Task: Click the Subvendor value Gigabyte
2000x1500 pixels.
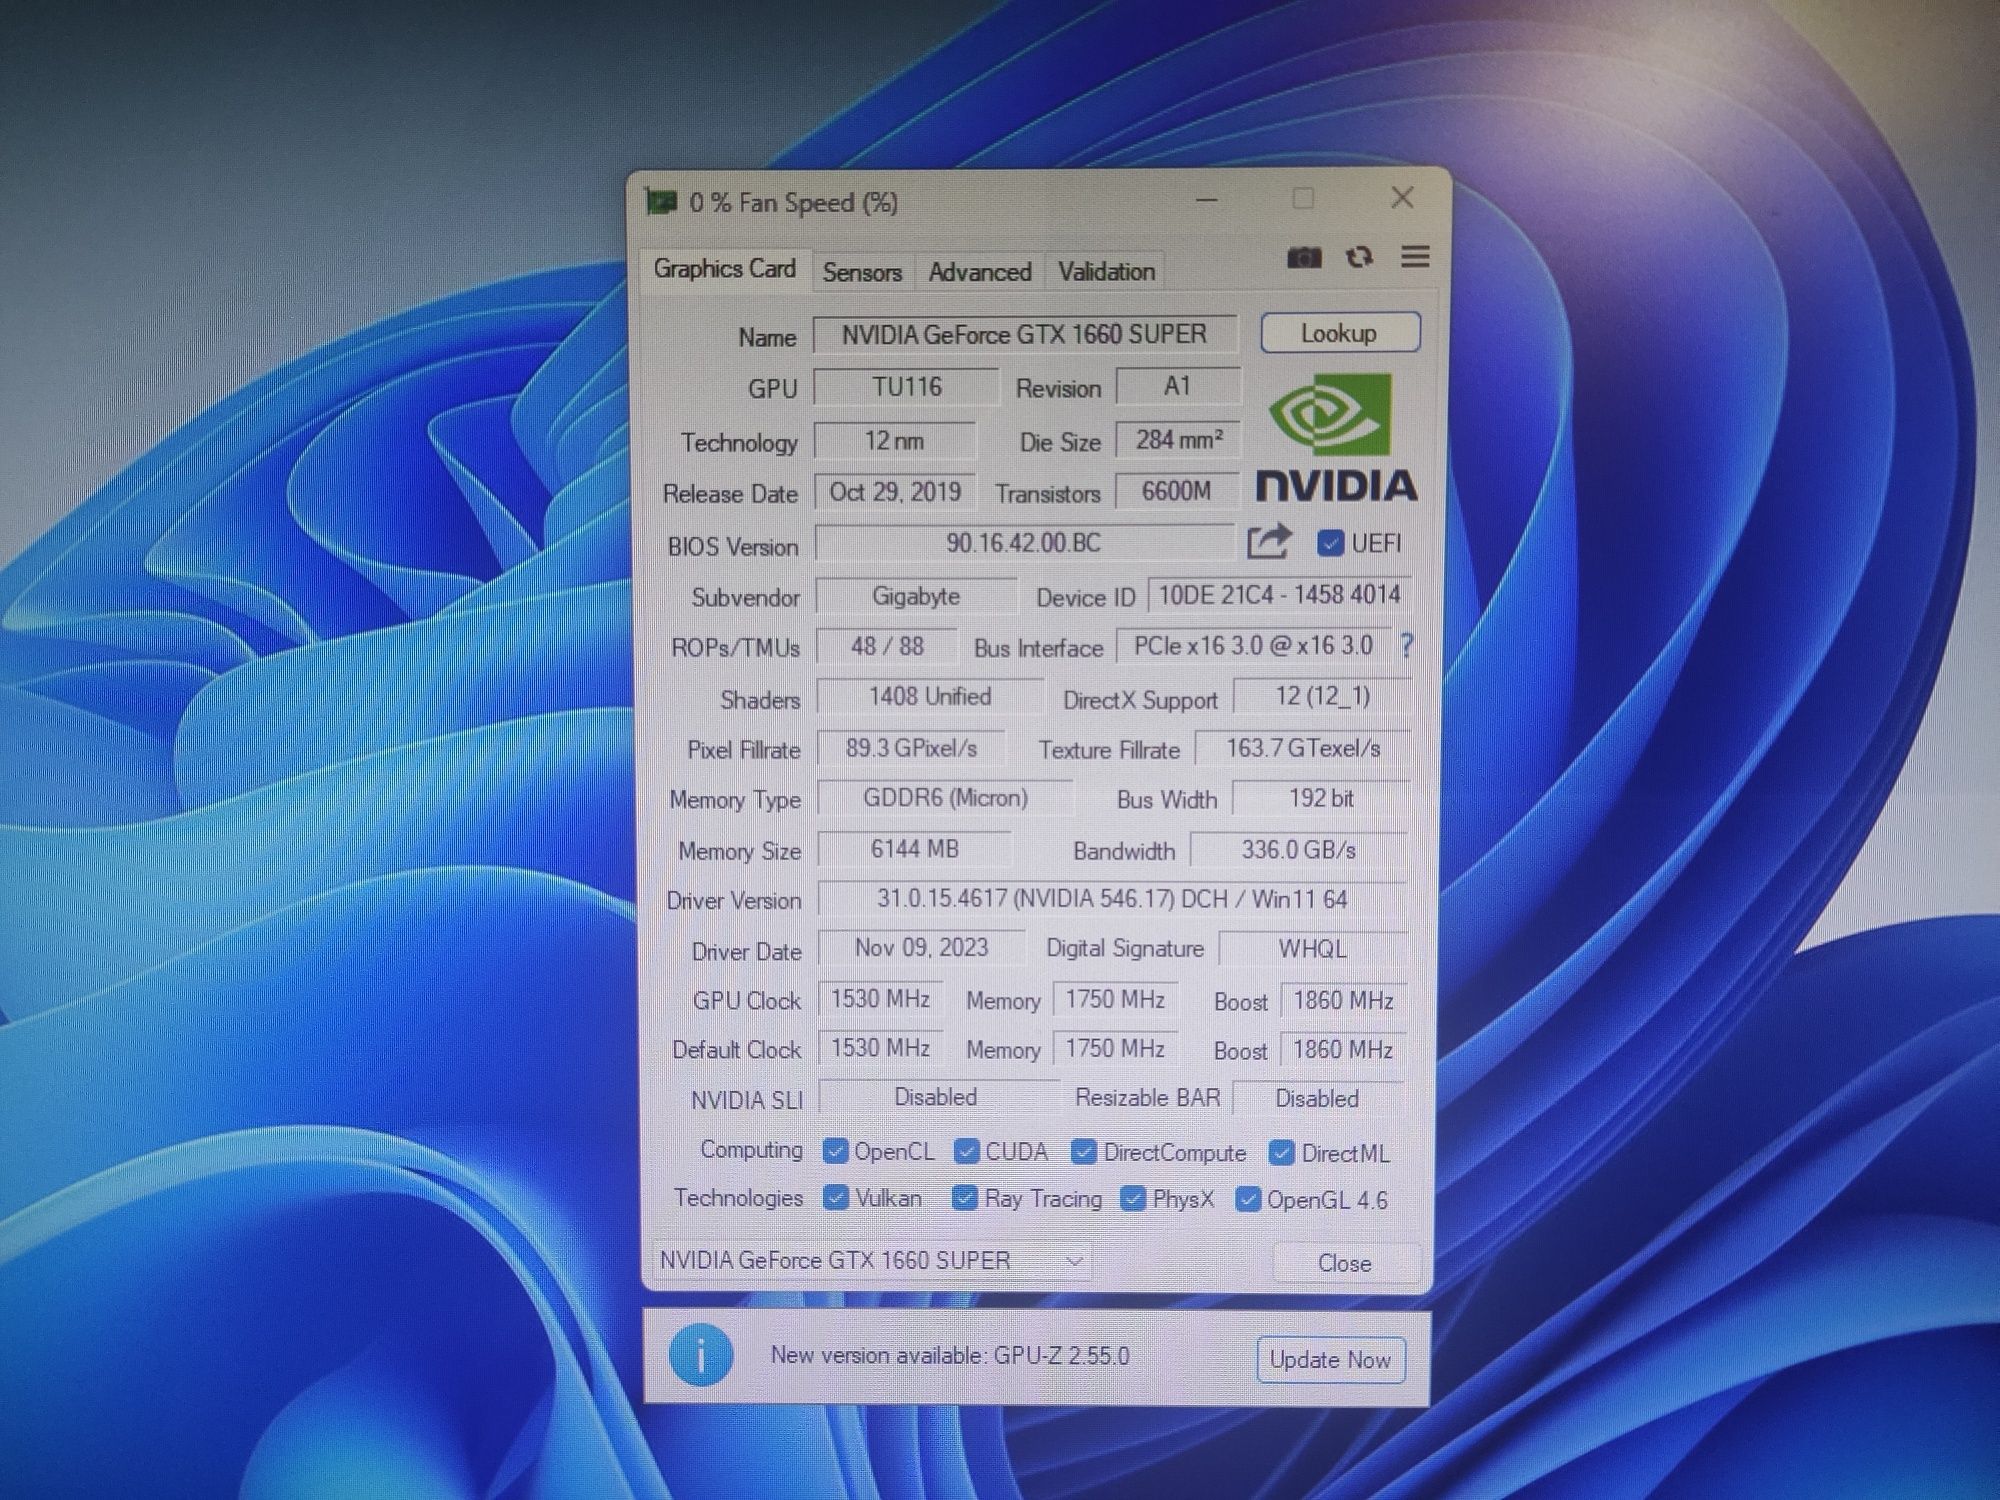Action: (x=916, y=596)
